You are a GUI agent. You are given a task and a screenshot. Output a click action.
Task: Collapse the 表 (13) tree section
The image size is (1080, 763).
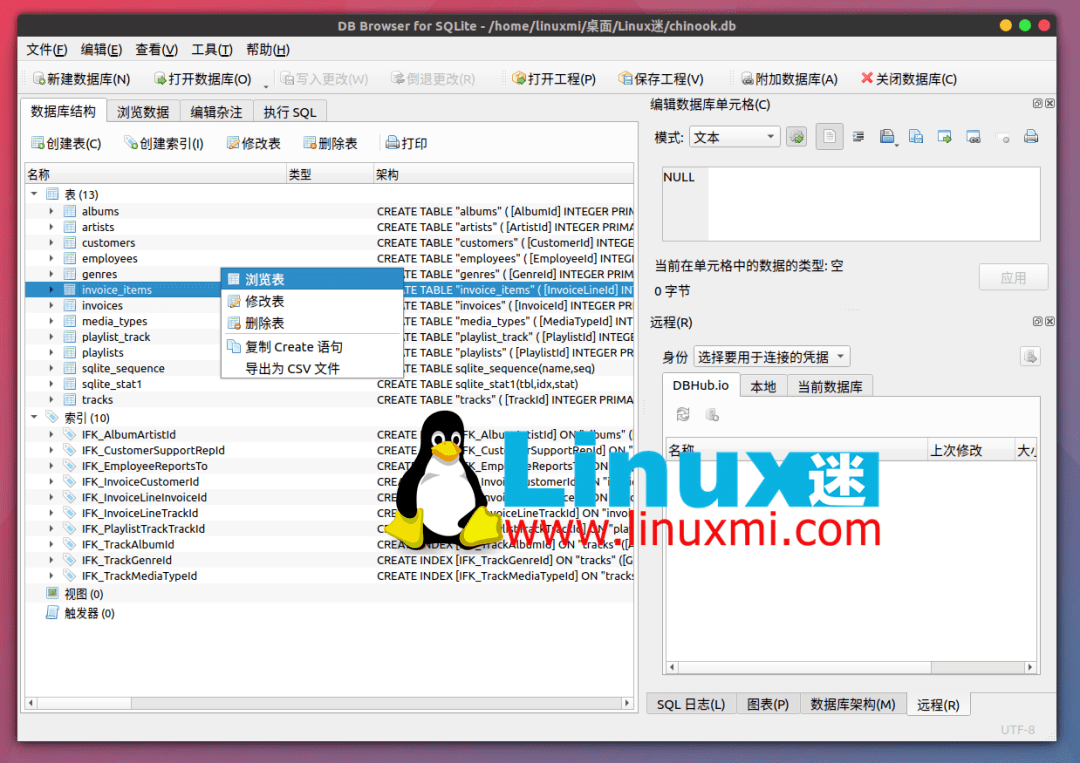tap(36, 194)
